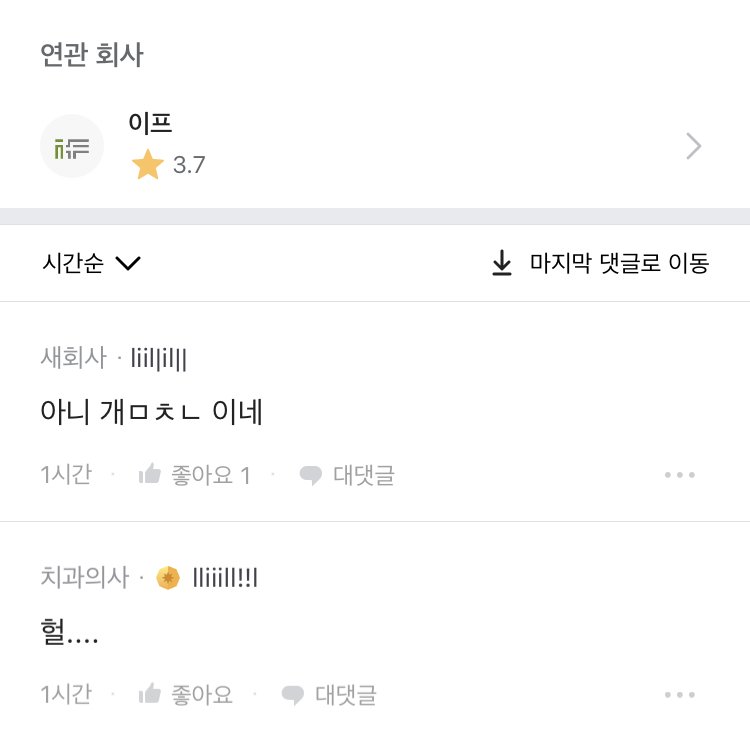Tap 대댓글 under the 새회사 comment
The width and height of the screenshot is (750, 729).
coord(363,475)
